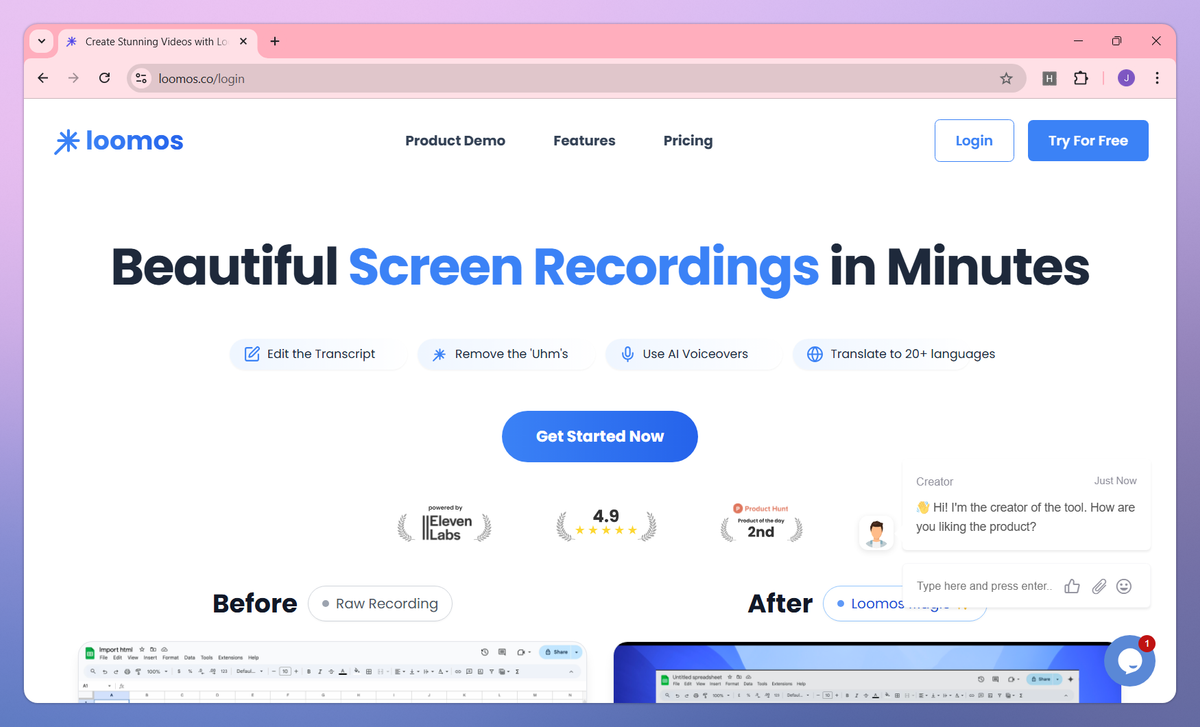Open the tab search dropdown arrow

(x=41, y=41)
